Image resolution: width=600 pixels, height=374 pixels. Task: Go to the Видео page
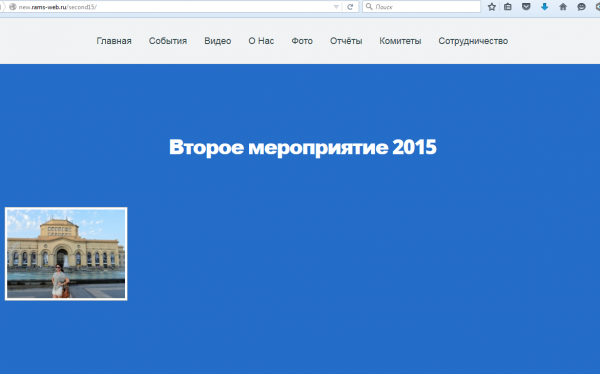coord(217,41)
